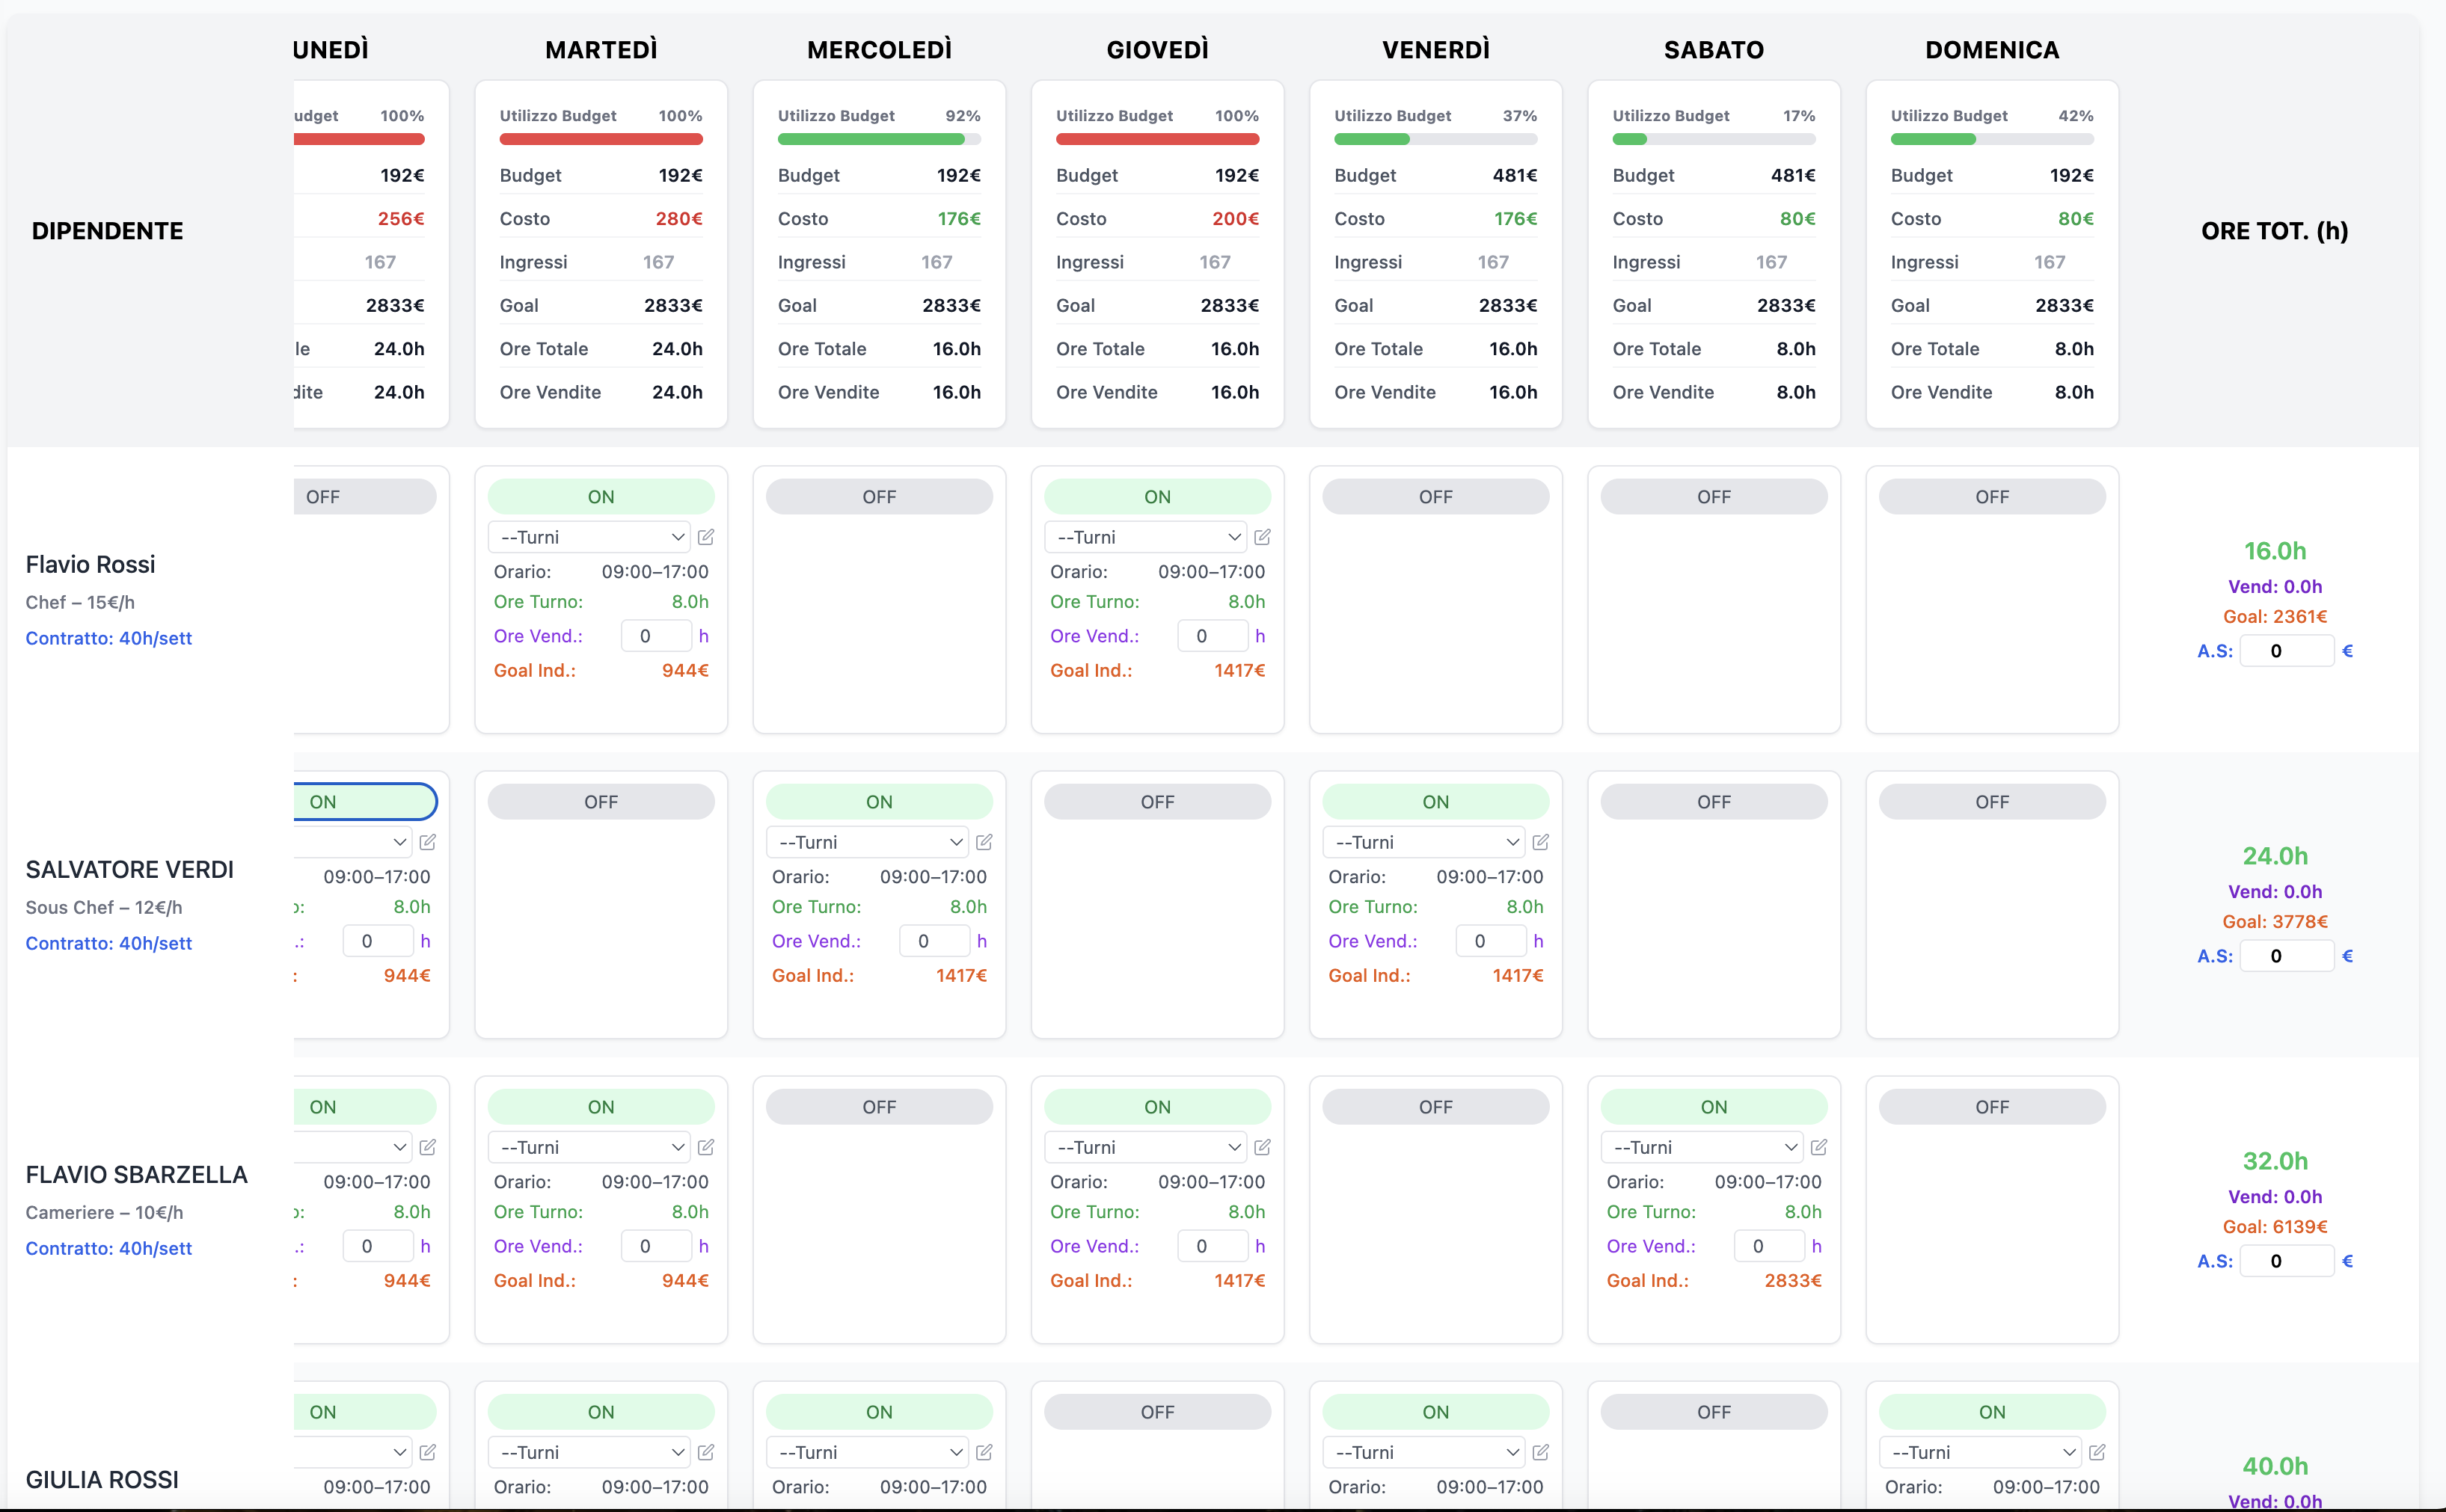Screen dimensions: 2446x1512
Task: Open Turni dropdown for Flavio Rossi Martedì
Action: click(x=589, y=537)
